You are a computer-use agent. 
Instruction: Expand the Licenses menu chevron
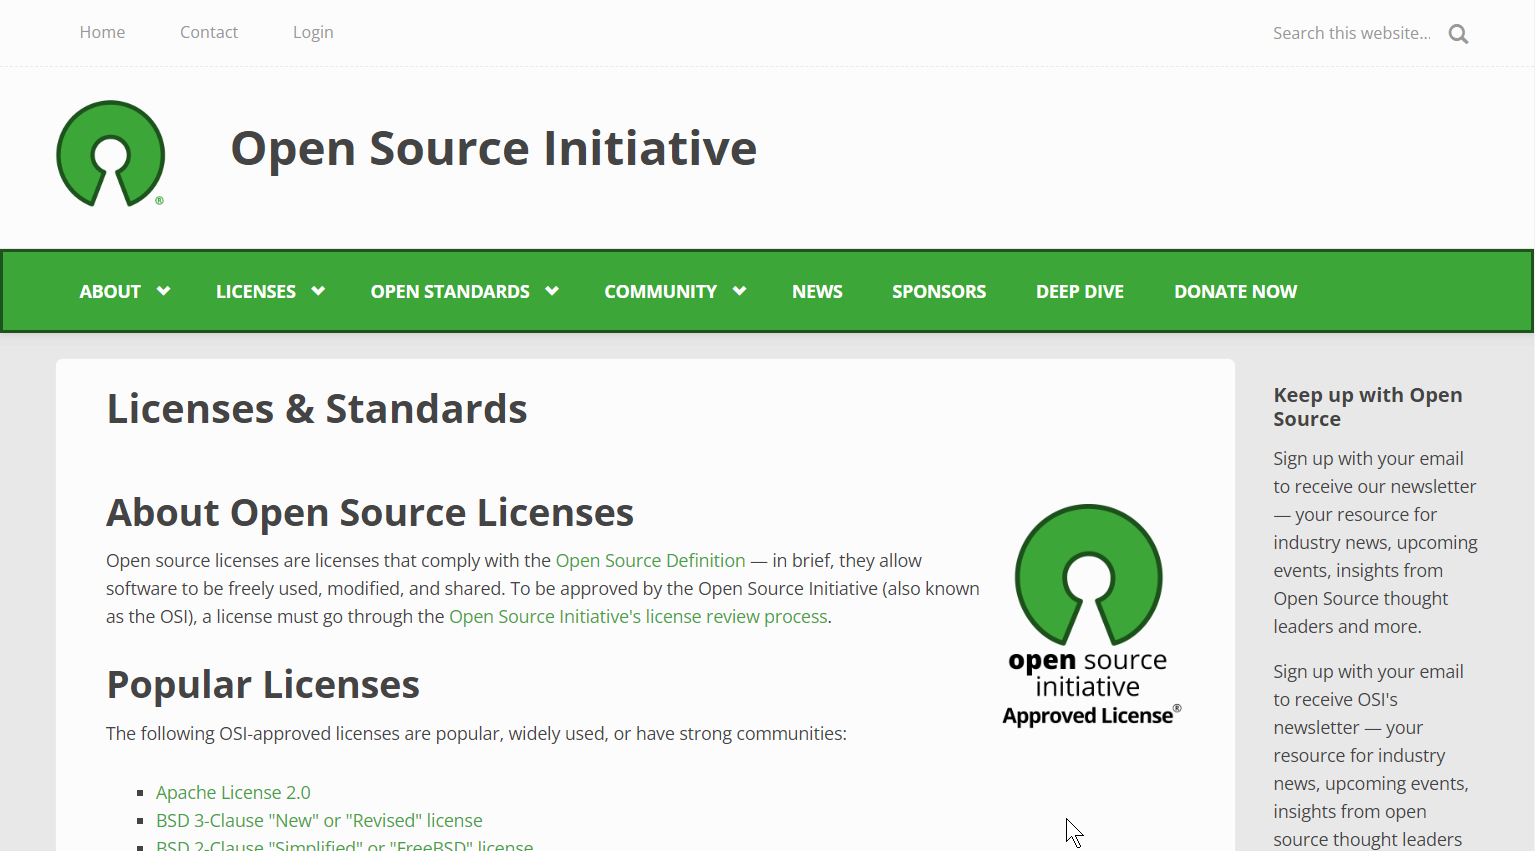[x=318, y=291]
